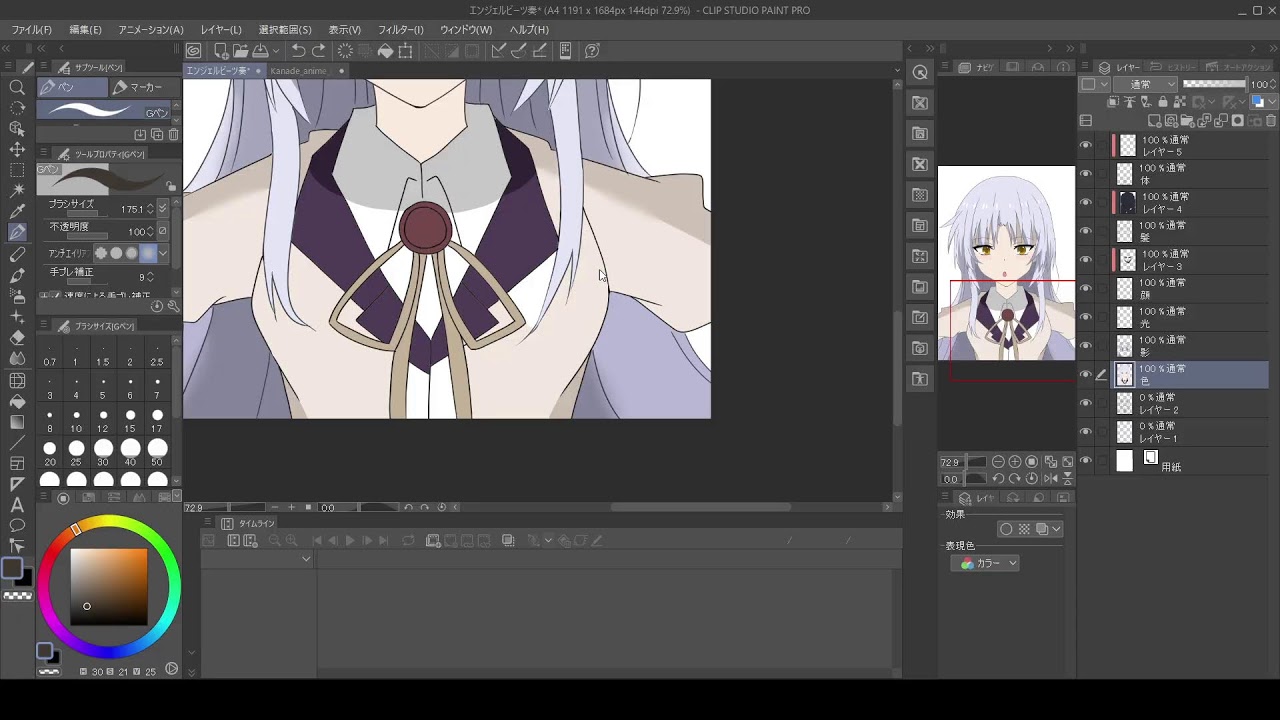Click the Redo arrow in the command bar
Viewport: 1280px width, 720px height.
click(x=319, y=51)
